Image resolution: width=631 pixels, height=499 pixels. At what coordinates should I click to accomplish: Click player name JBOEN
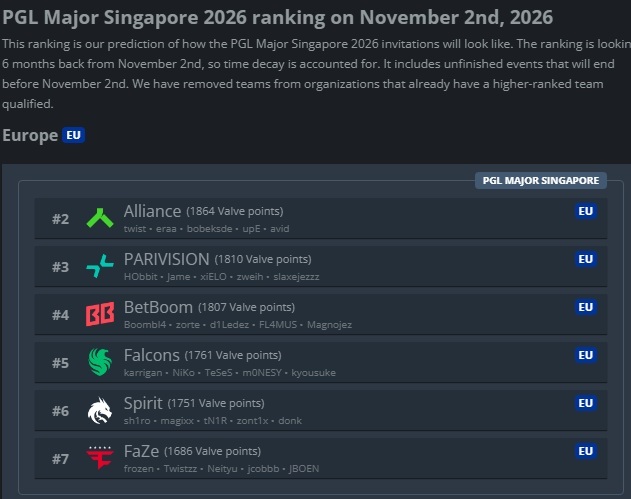[x=304, y=468]
